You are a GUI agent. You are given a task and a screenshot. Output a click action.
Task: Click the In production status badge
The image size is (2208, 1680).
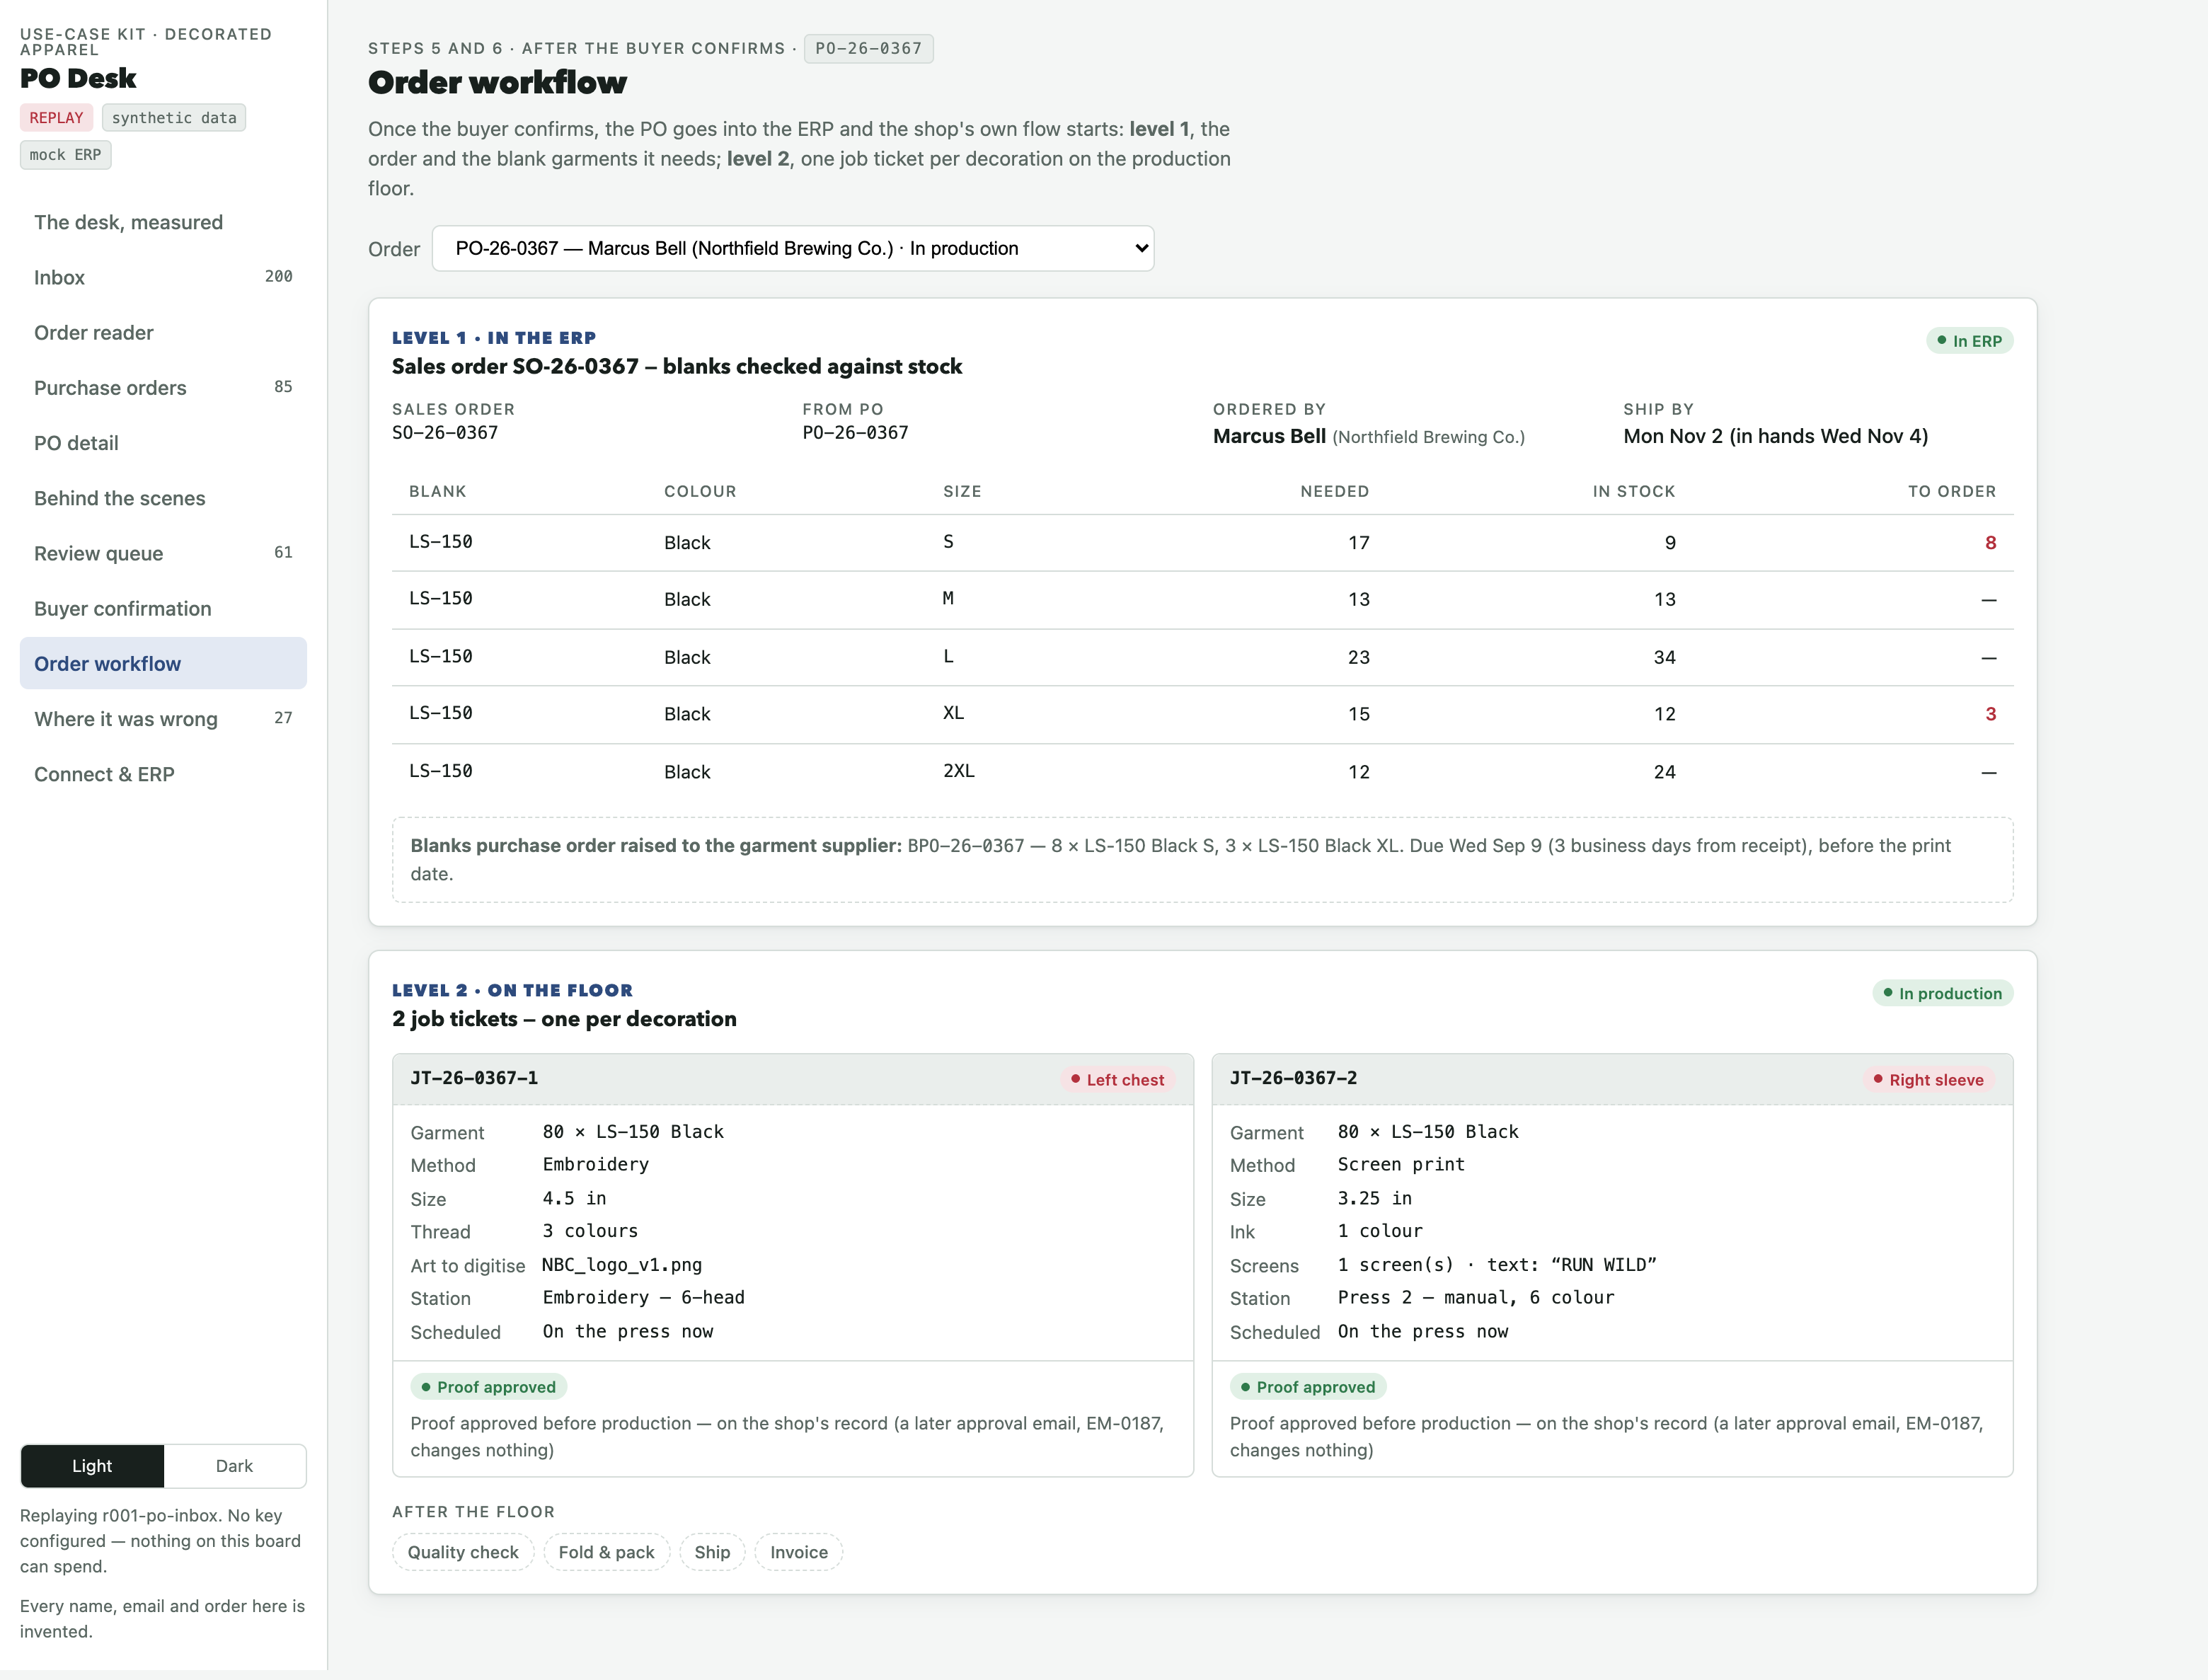tap(1942, 993)
